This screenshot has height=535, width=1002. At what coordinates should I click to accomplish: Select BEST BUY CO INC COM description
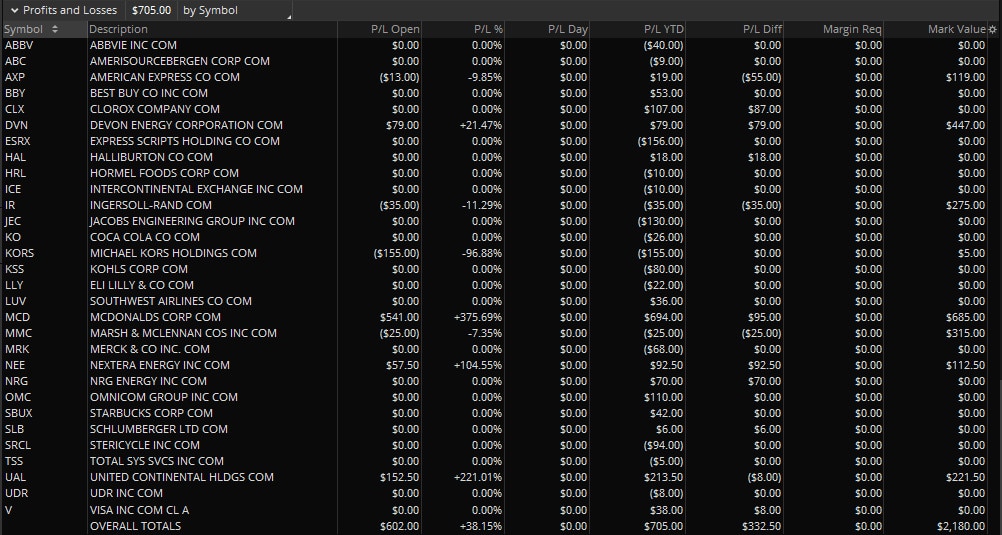coord(149,93)
